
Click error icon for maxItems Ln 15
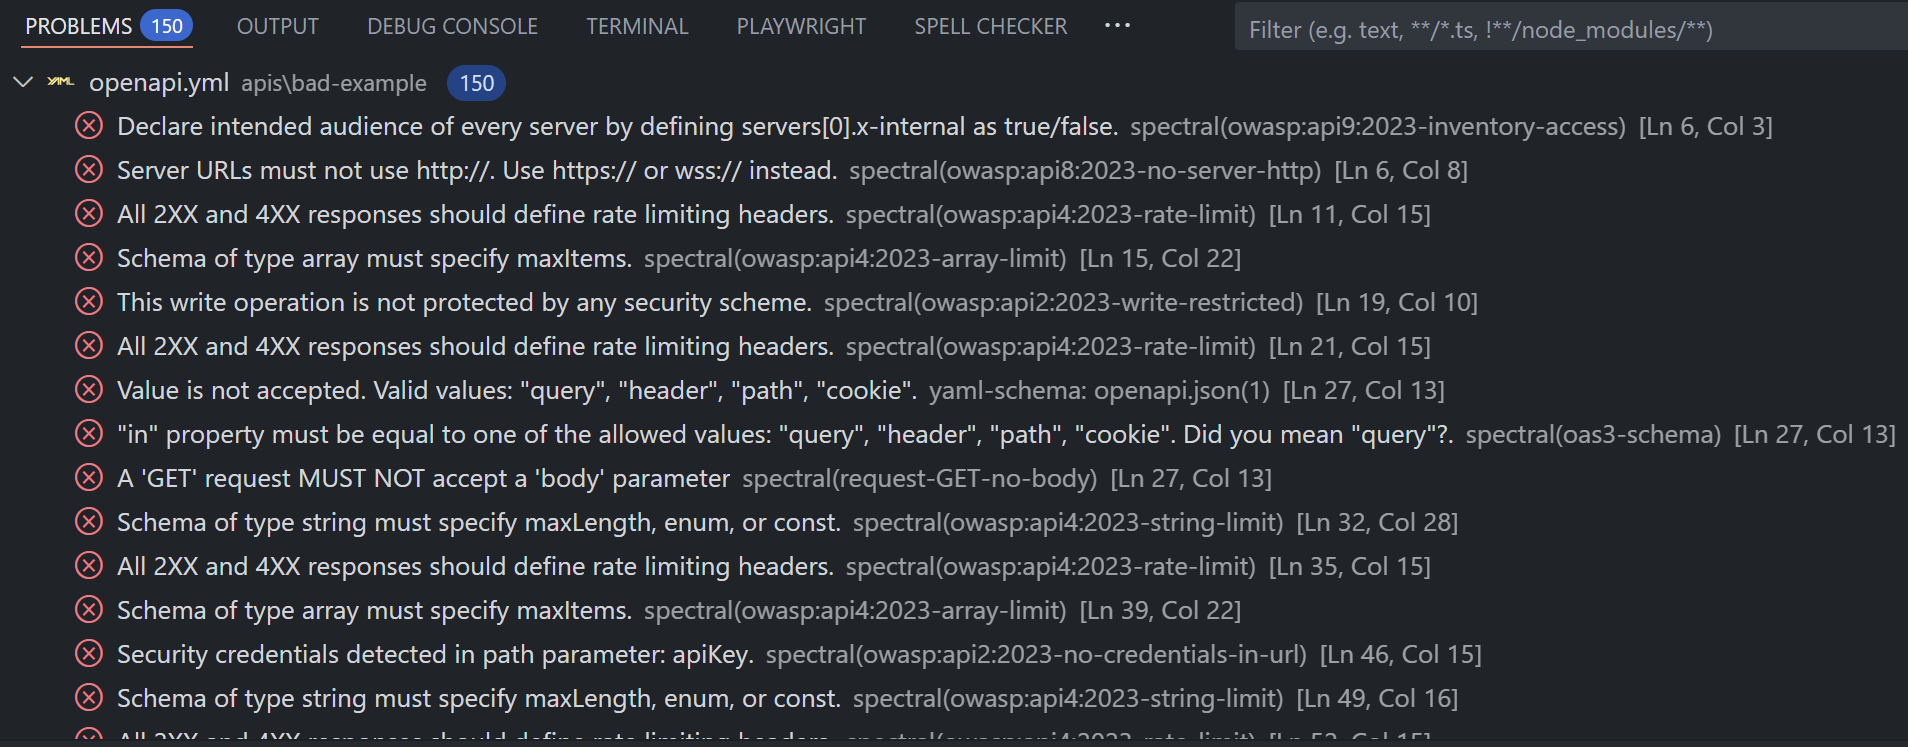pos(89,258)
